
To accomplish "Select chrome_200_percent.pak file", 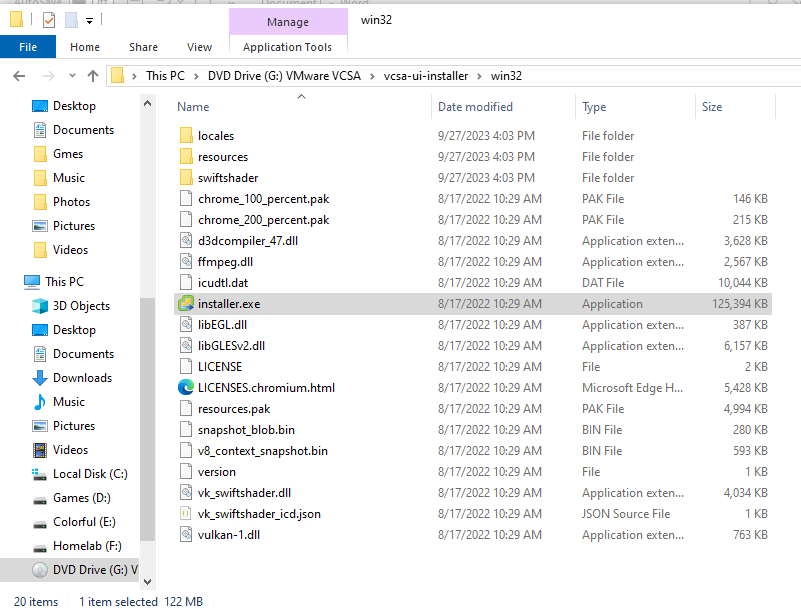I will click(473, 219).
